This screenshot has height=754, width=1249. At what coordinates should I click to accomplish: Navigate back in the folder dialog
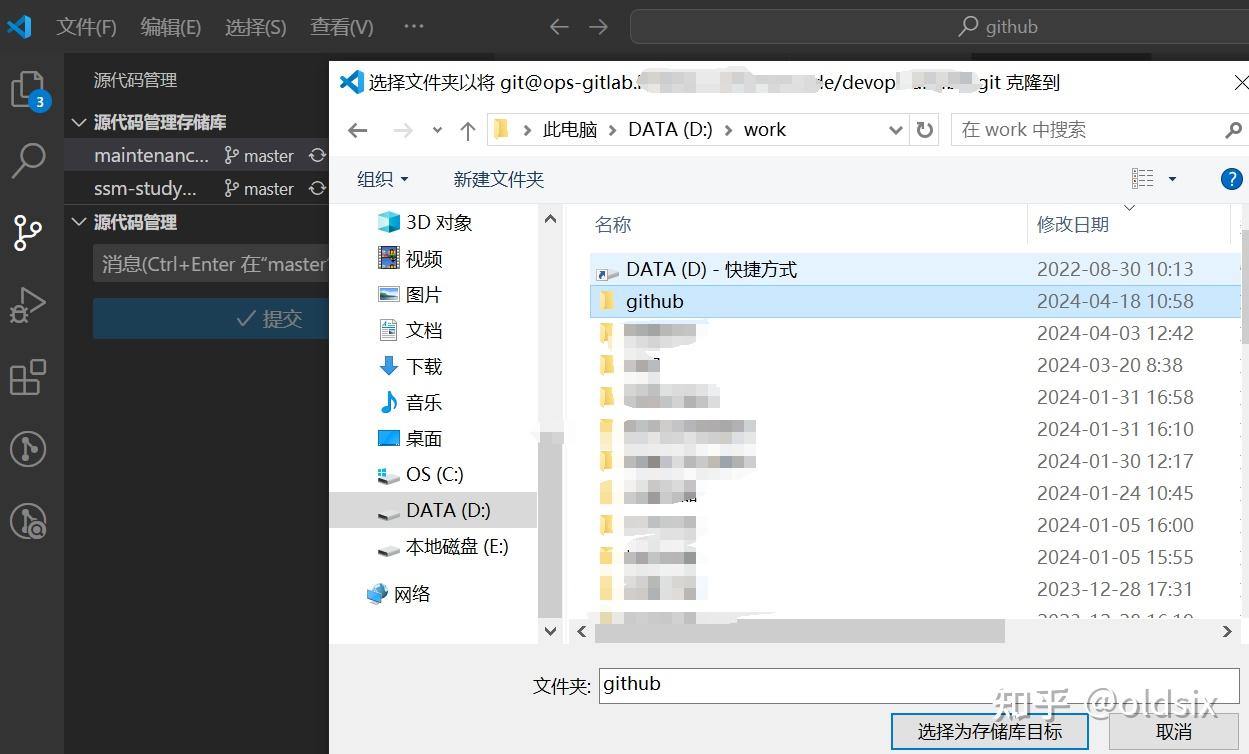pos(357,129)
